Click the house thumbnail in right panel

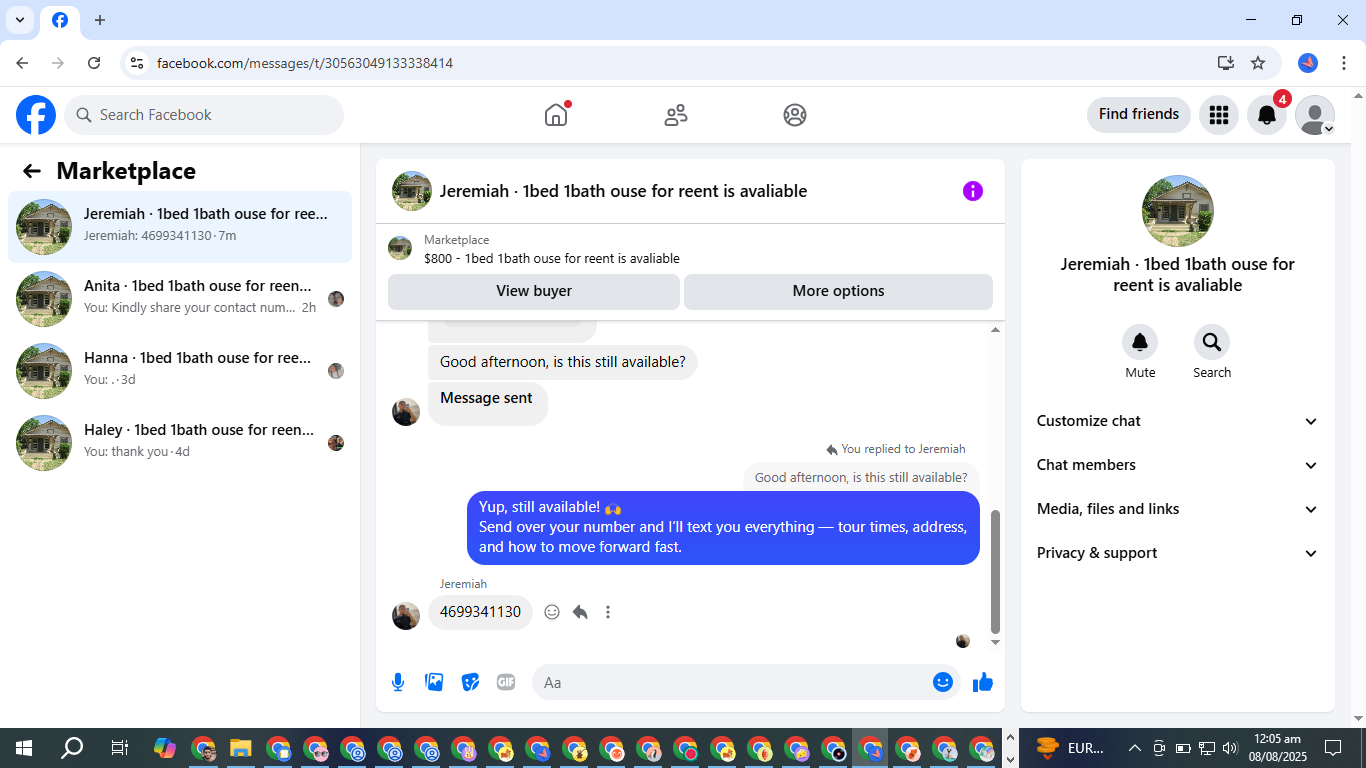pos(1178,211)
